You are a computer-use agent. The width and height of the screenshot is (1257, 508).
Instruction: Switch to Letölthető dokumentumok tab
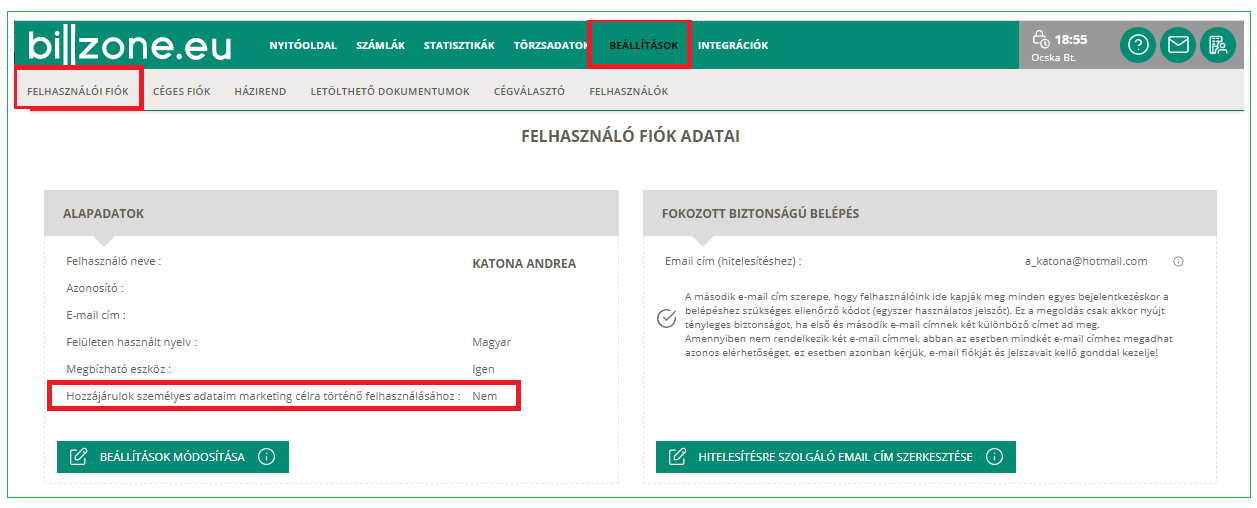(390, 91)
